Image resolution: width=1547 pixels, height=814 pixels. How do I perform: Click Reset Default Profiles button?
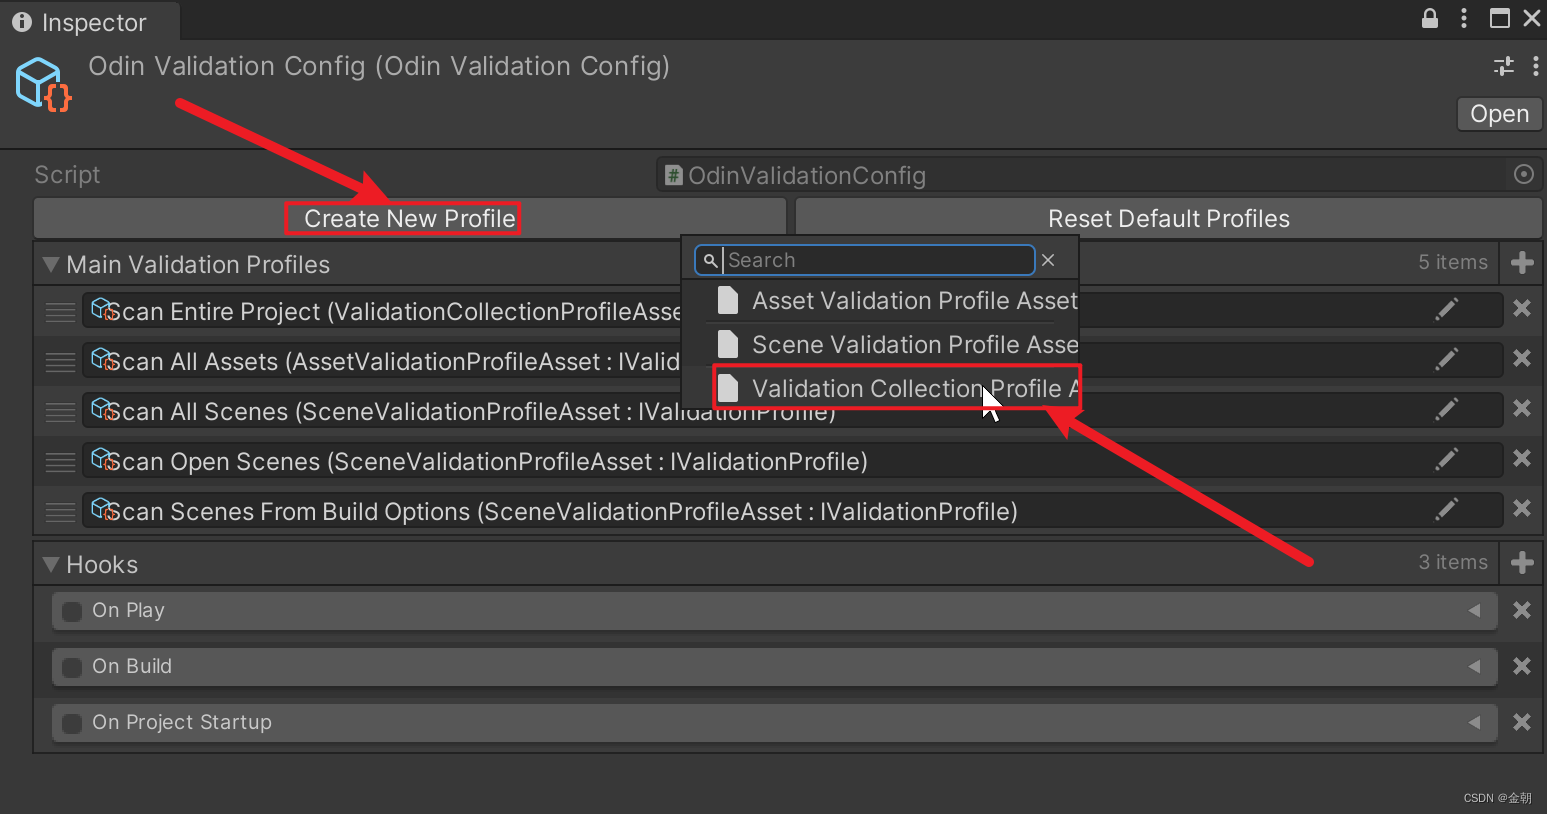tap(1168, 218)
